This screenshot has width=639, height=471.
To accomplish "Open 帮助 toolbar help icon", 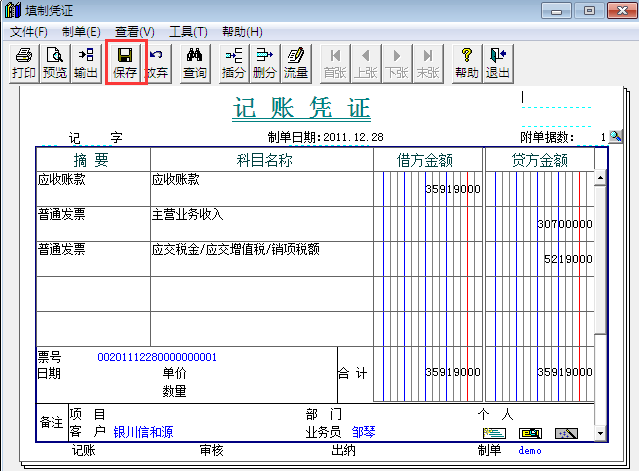I will point(466,63).
